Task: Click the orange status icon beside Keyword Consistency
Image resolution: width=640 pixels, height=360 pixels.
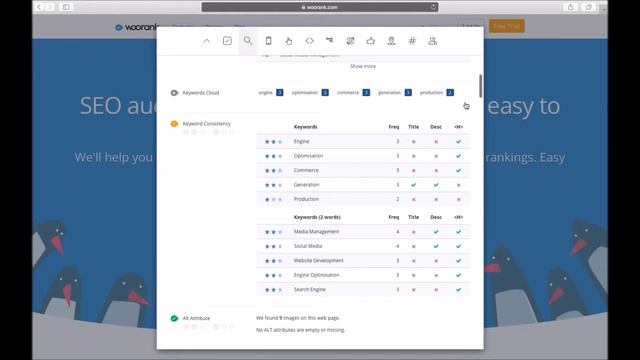Action: (174, 124)
